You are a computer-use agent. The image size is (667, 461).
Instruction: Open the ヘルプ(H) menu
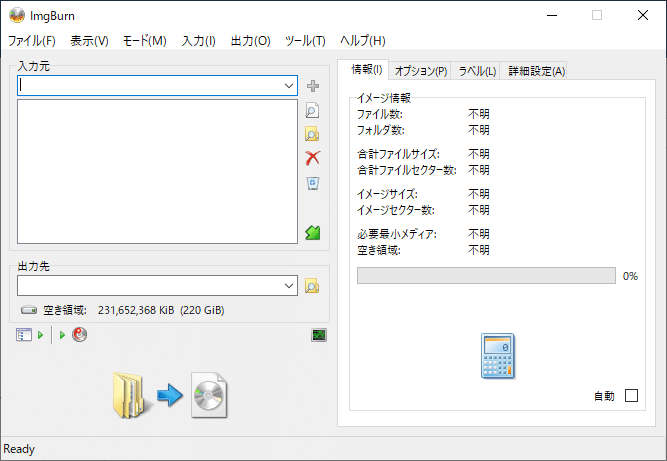363,41
